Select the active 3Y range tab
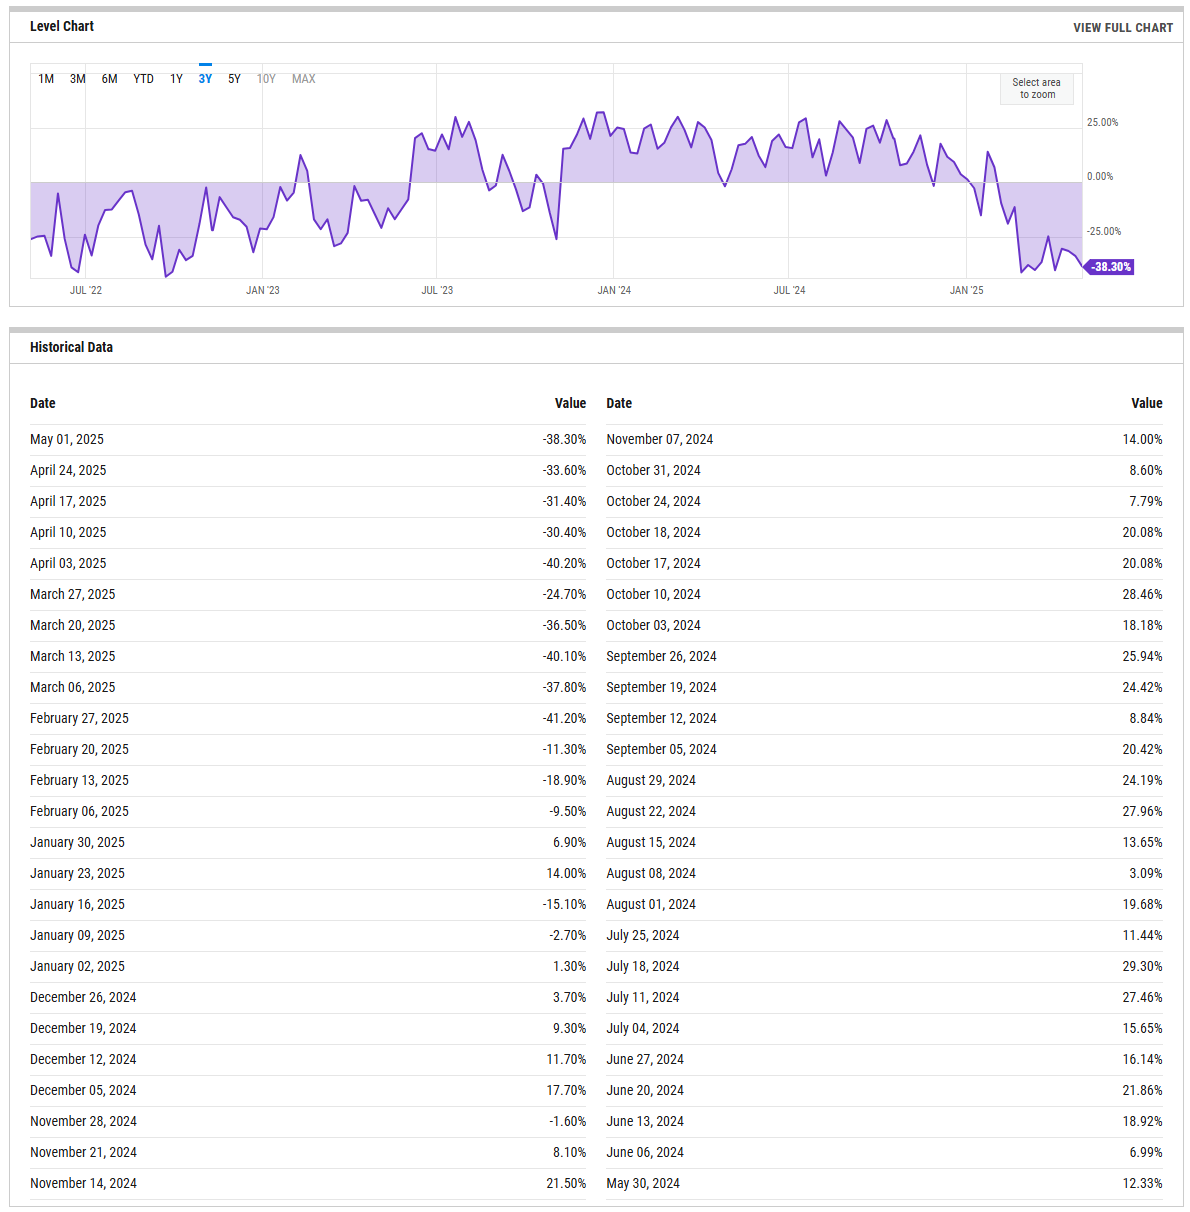The image size is (1190, 1212). [205, 79]
